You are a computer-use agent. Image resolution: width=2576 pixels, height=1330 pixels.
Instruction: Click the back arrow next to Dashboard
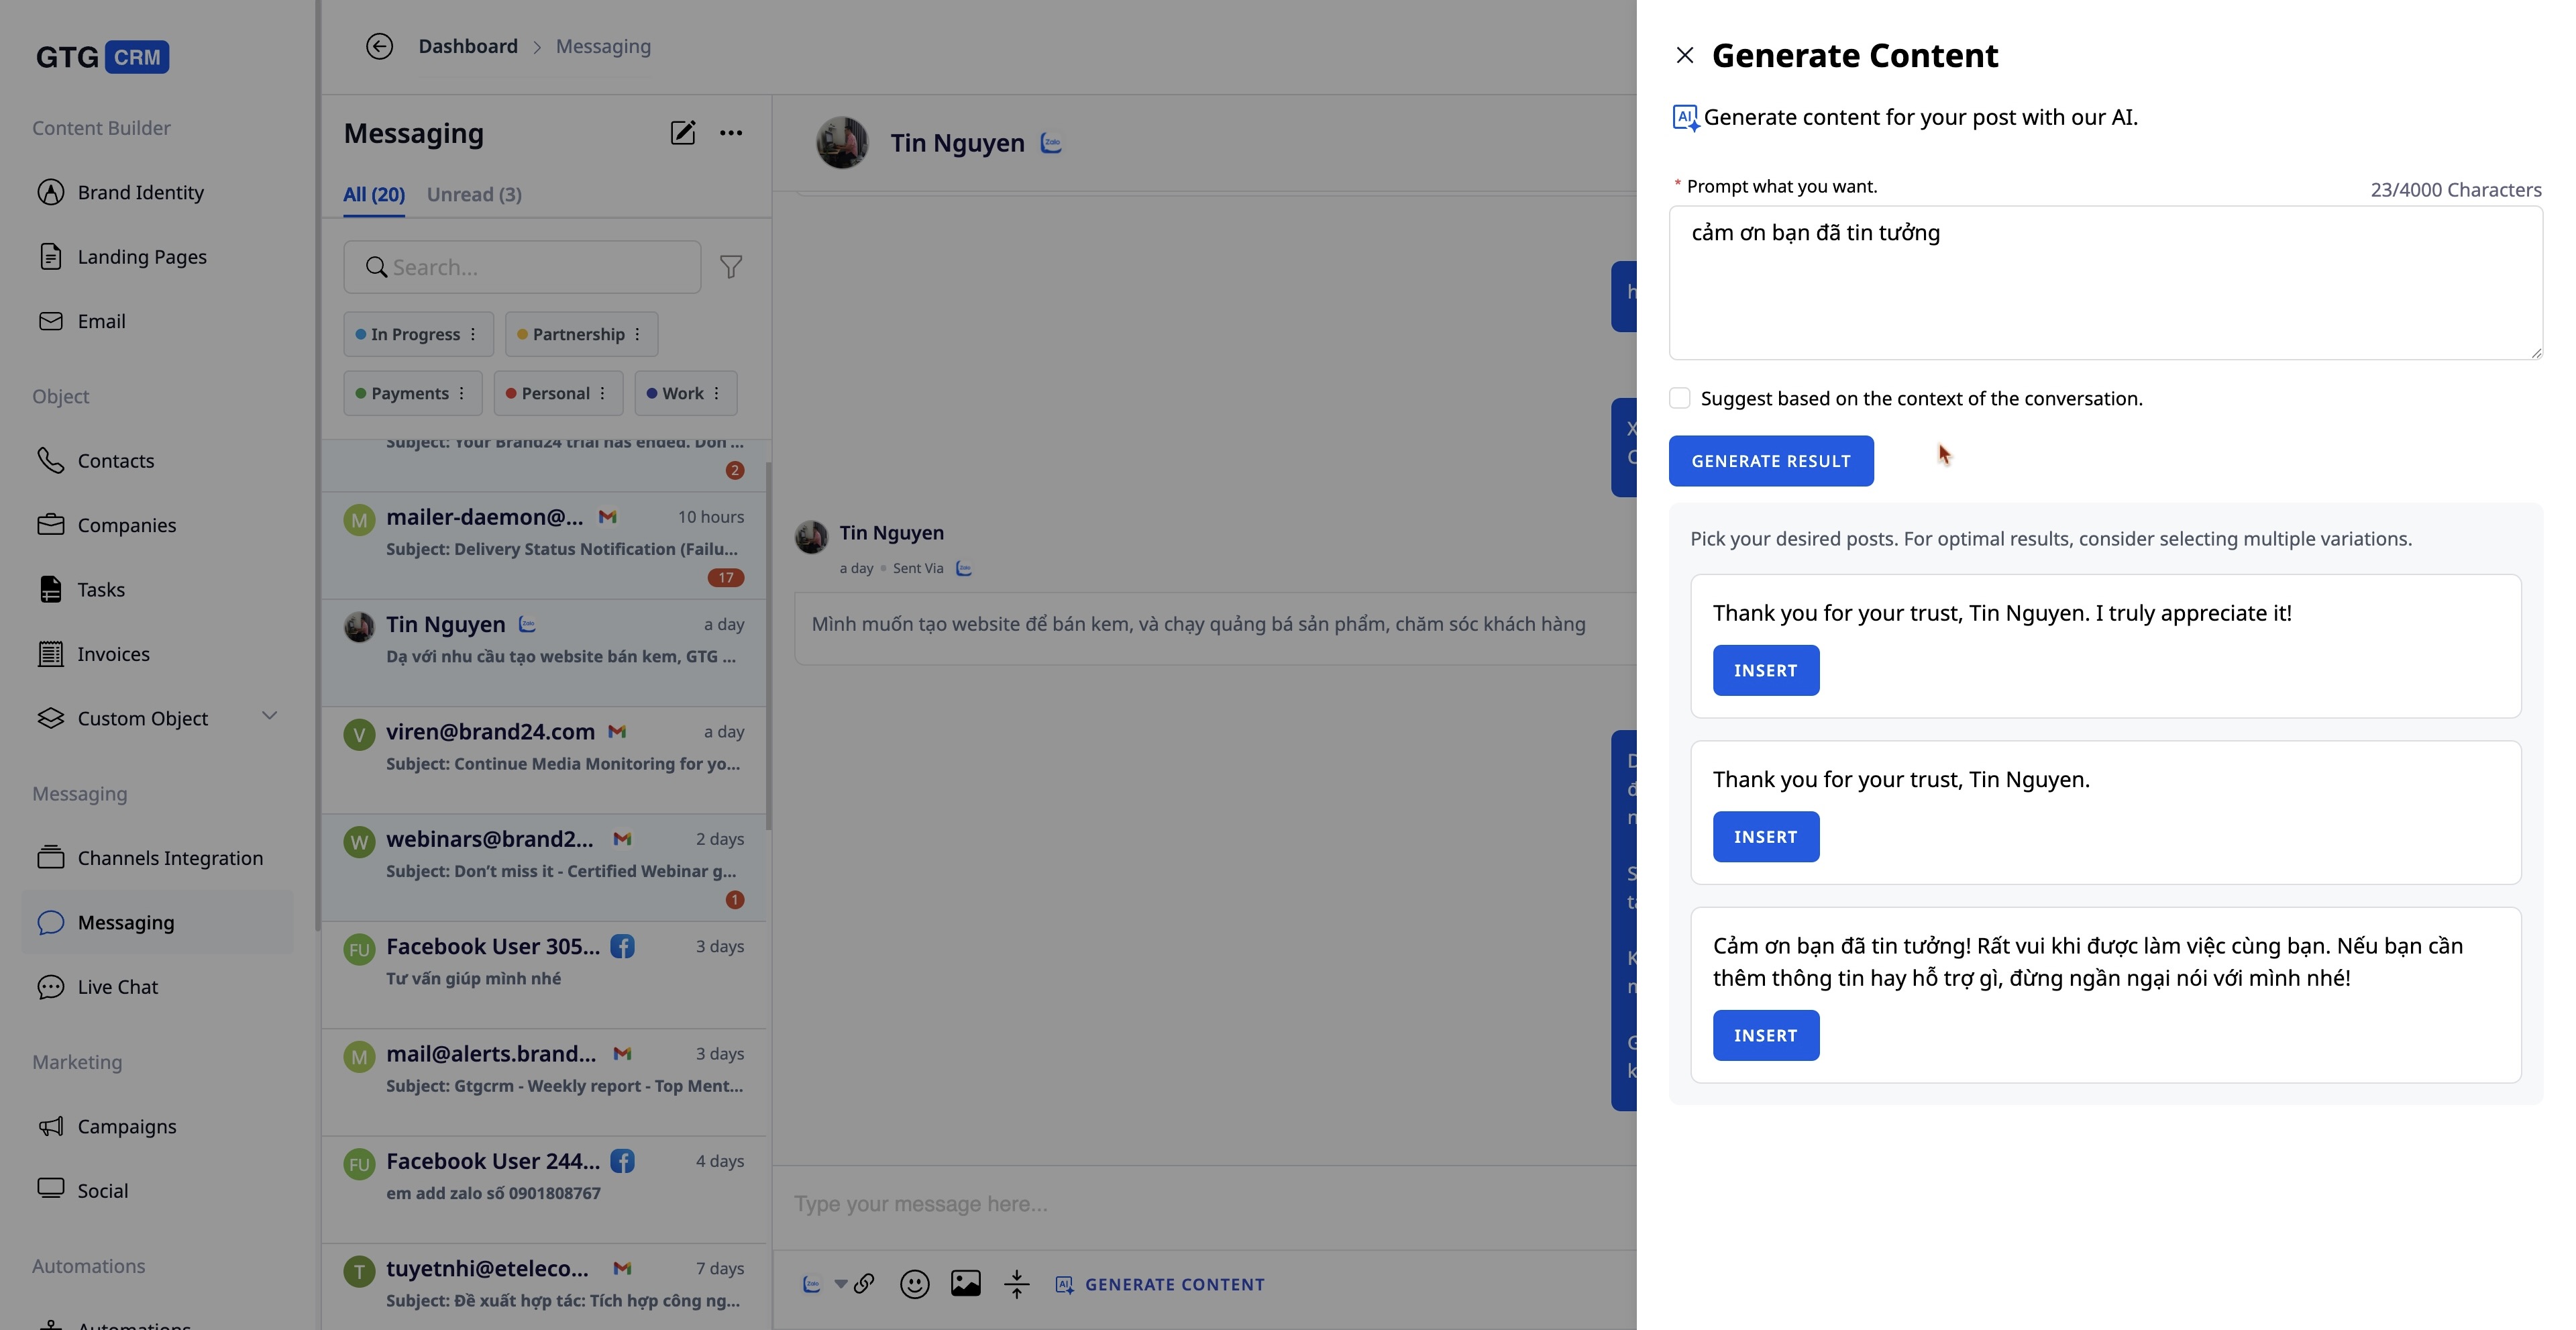pos(379,46)
